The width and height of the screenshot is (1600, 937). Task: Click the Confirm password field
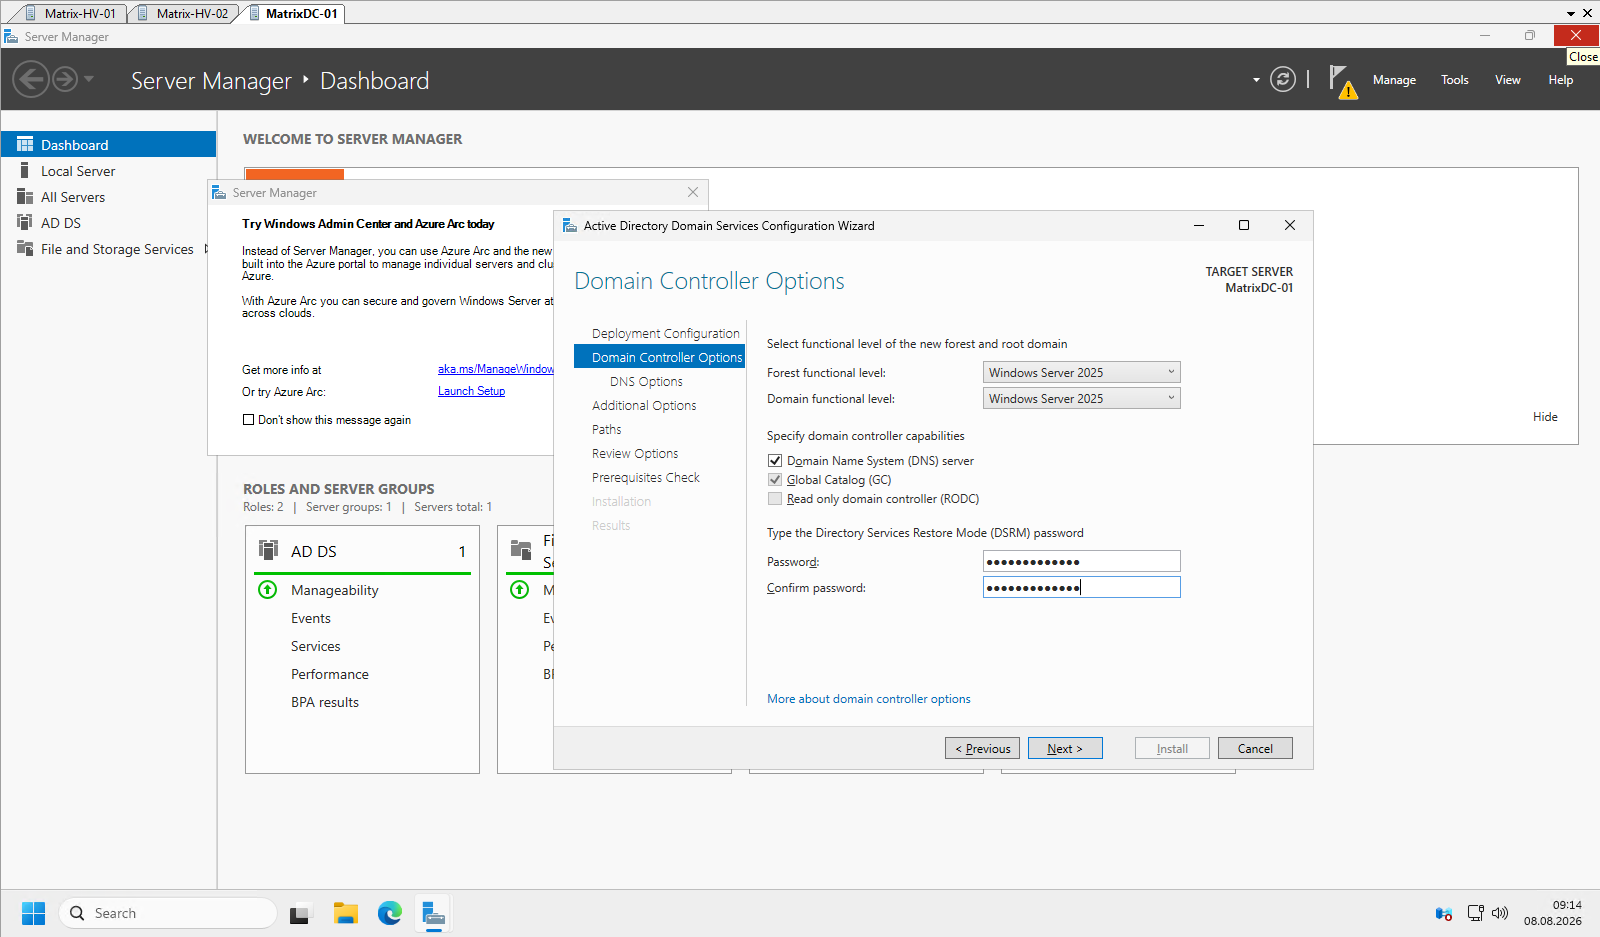[x=1081, y=587]
